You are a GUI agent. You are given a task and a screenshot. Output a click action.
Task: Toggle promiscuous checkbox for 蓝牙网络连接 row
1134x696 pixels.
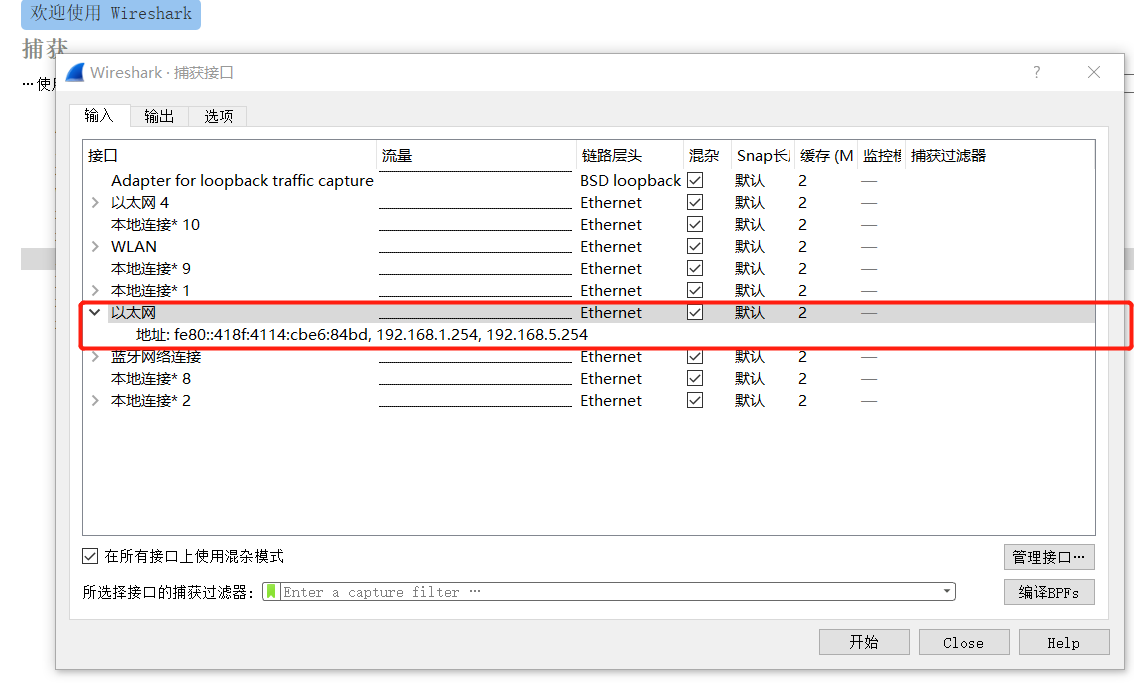click(x=695, y=357)
